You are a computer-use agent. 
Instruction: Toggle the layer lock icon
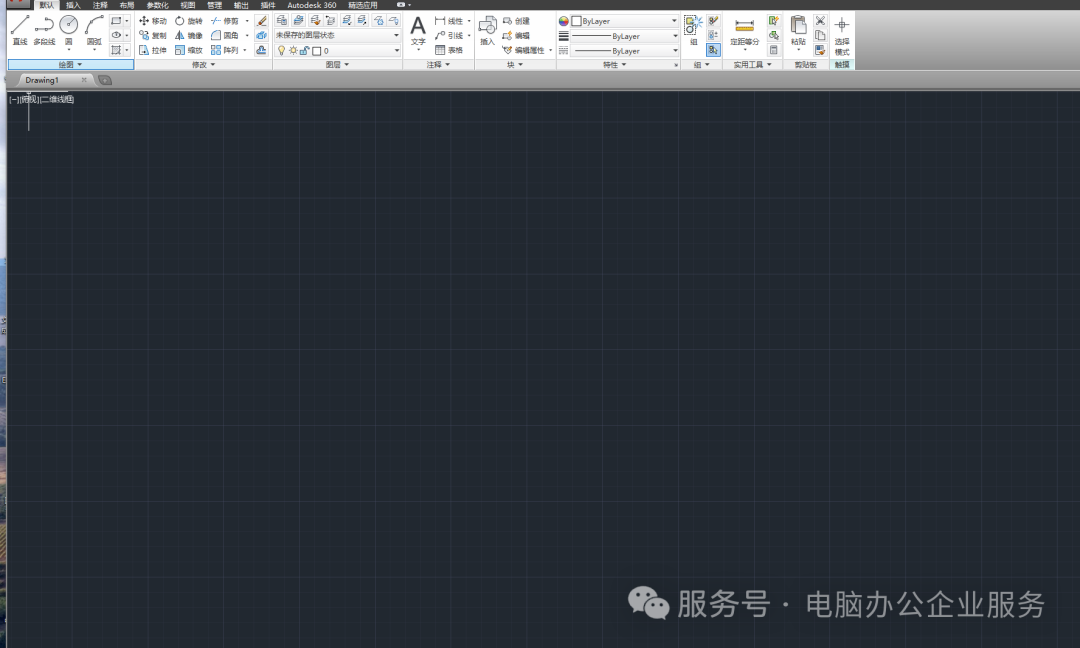coord(304,50)
